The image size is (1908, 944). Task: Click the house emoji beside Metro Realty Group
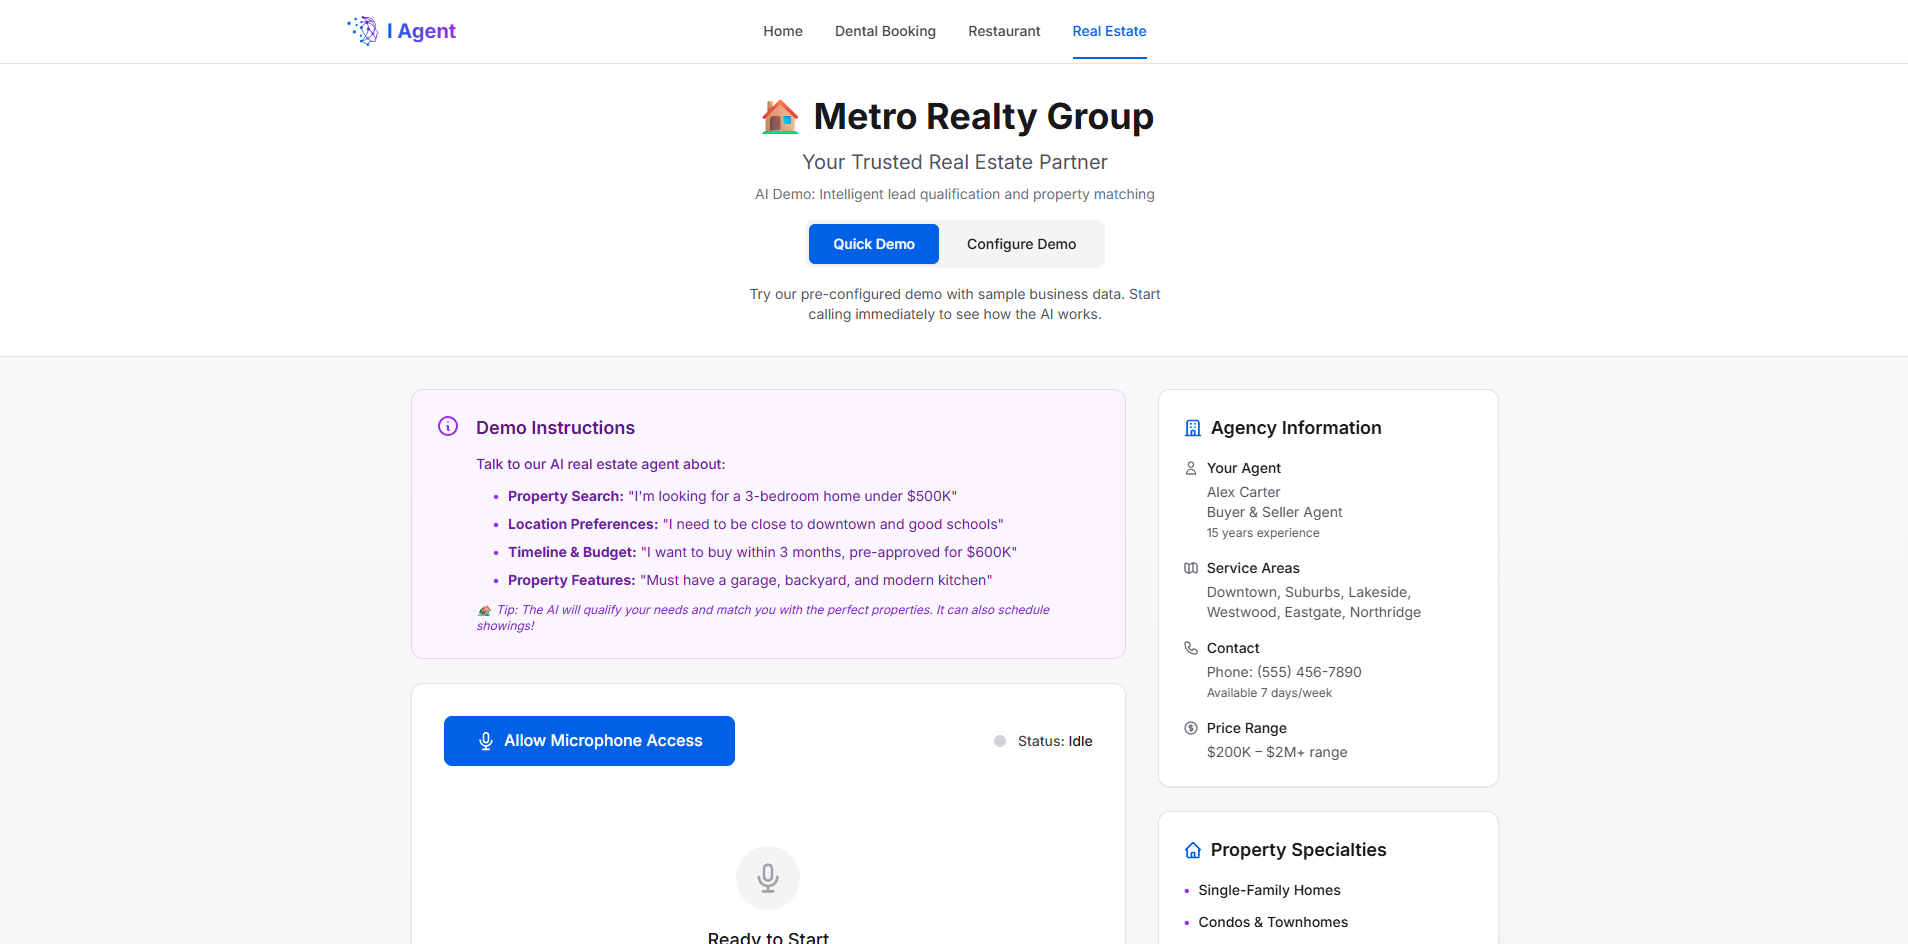780,117
